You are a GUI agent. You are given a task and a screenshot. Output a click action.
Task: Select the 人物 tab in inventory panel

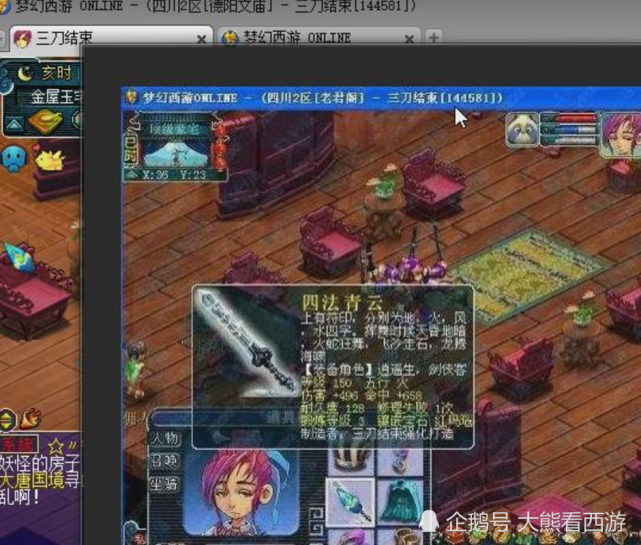(x=165, y=439)
